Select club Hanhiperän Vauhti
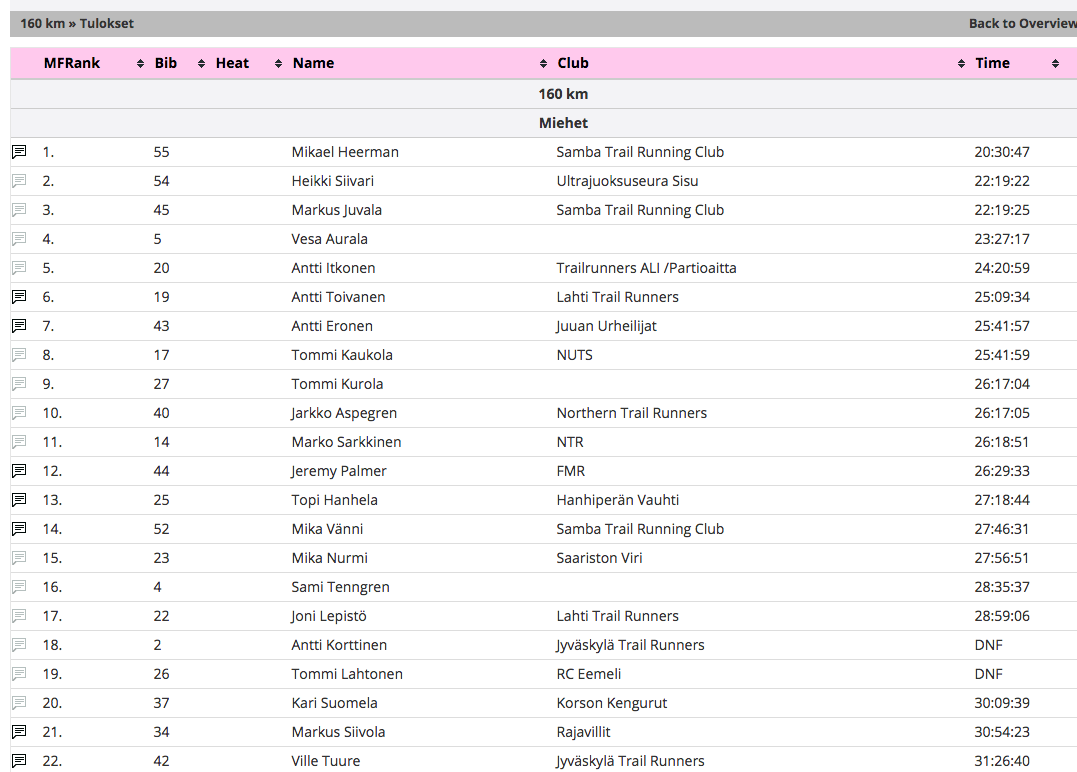The image size is (1077, 772). click(x=617, y=500)
